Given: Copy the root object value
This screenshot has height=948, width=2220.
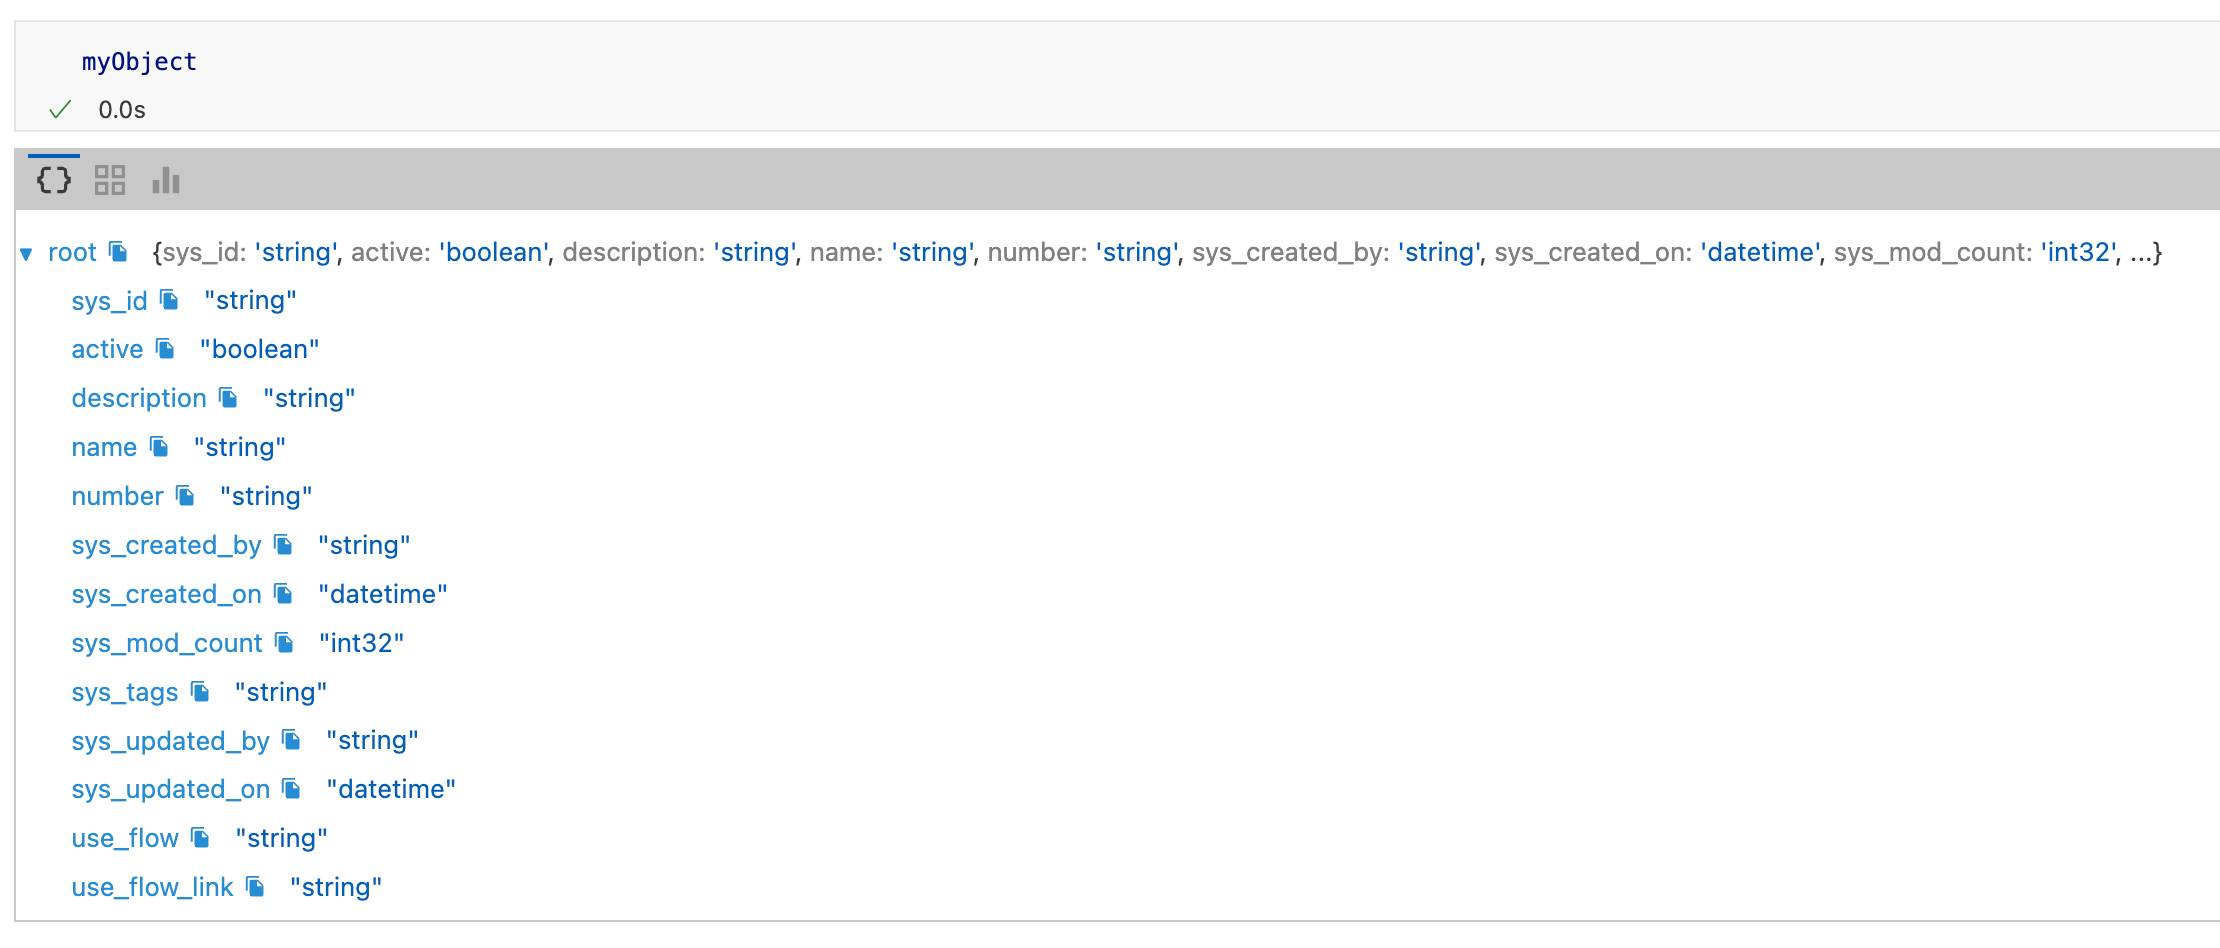Looking at the screenshot, I should 119,252.
